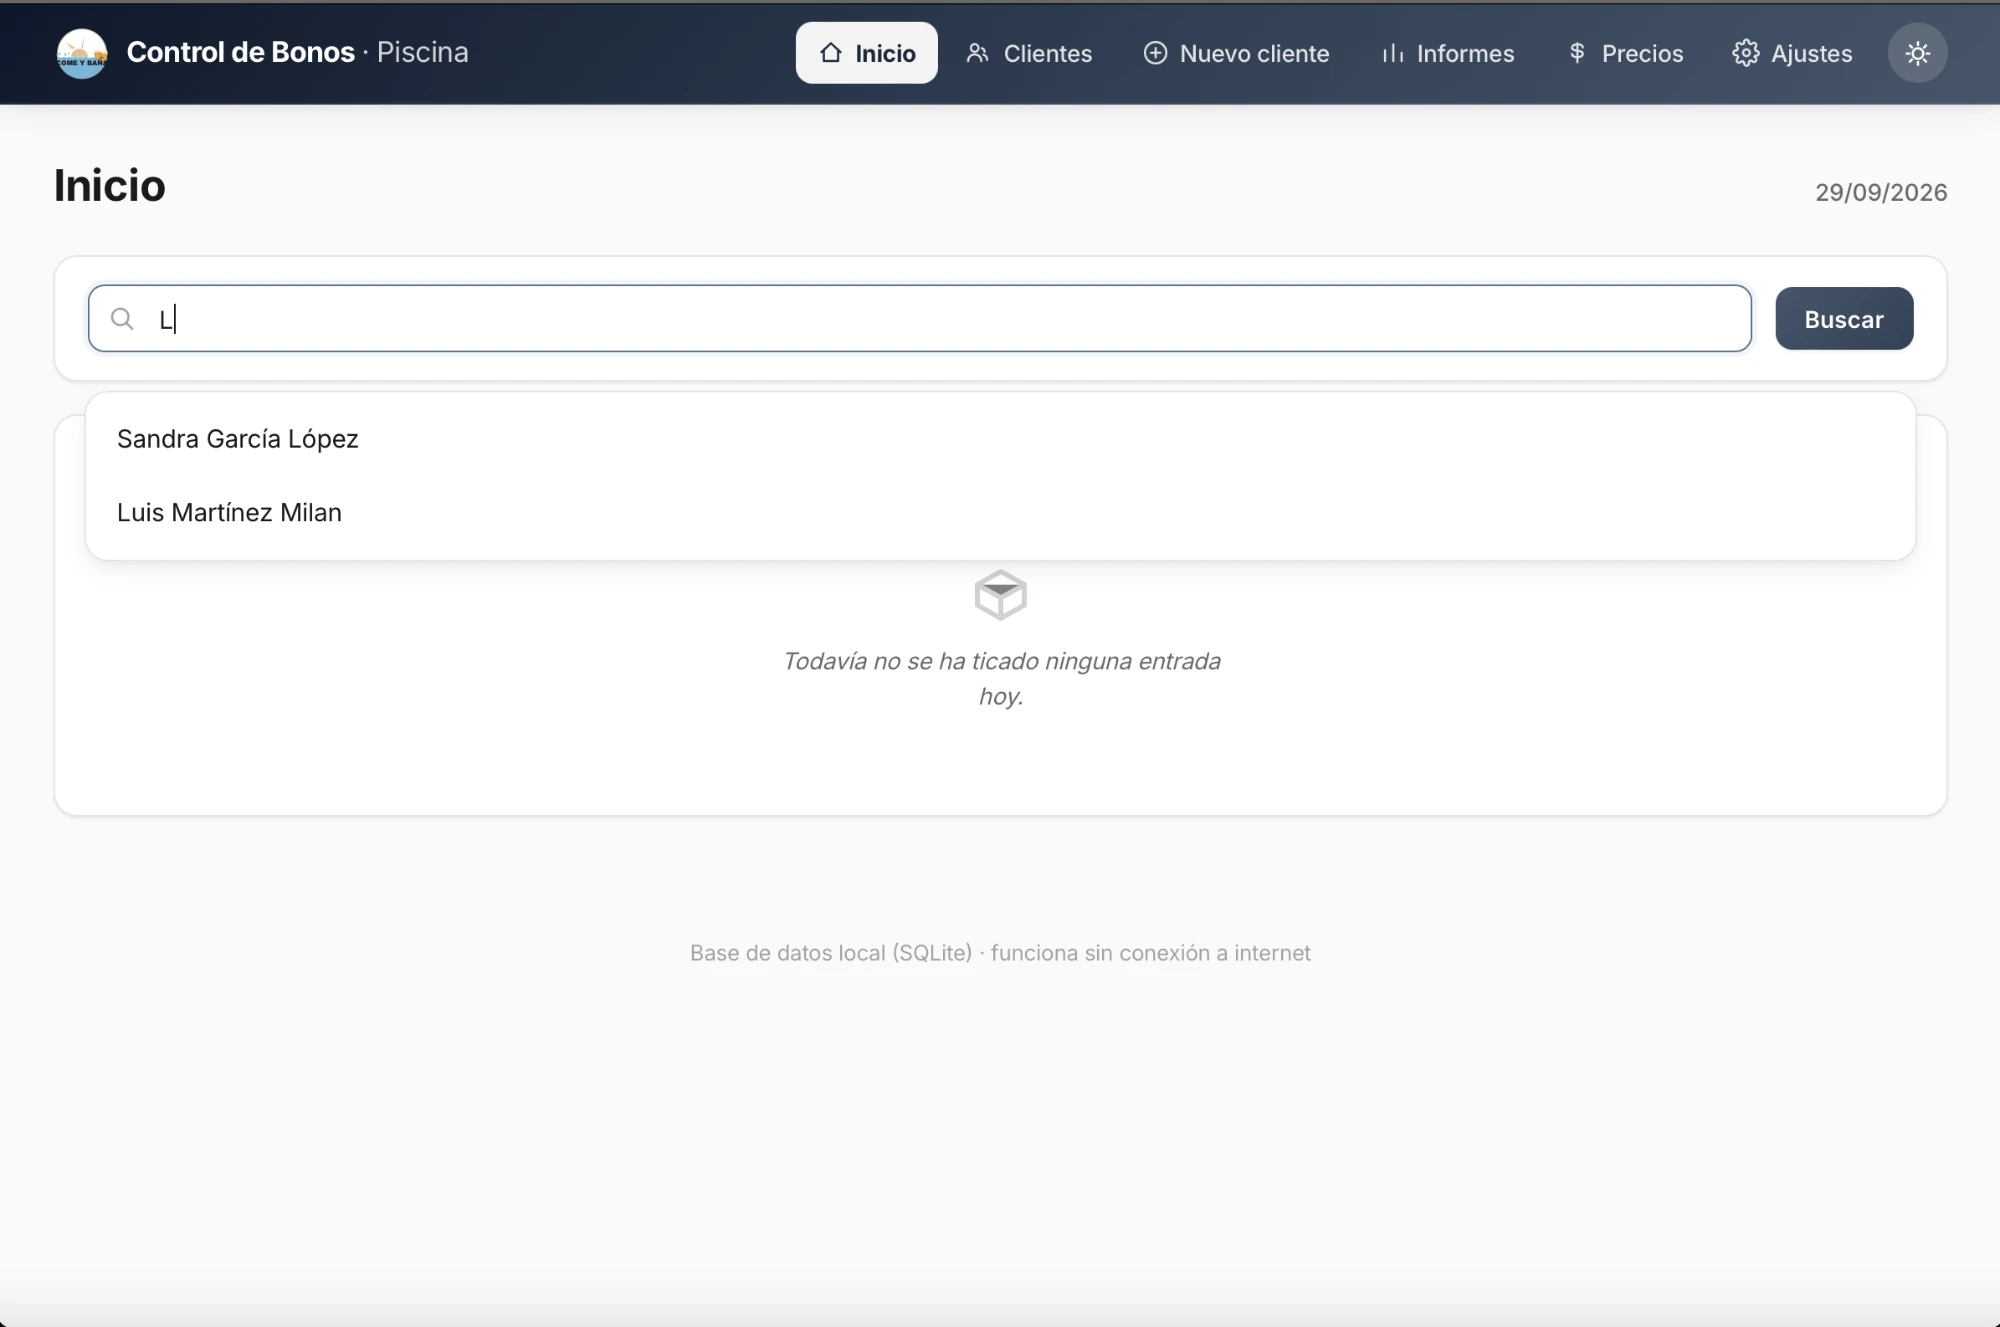Click the SQLite local database footer text
This screenshot has width=2000, height=1327.
click(x=1000, y=953)
